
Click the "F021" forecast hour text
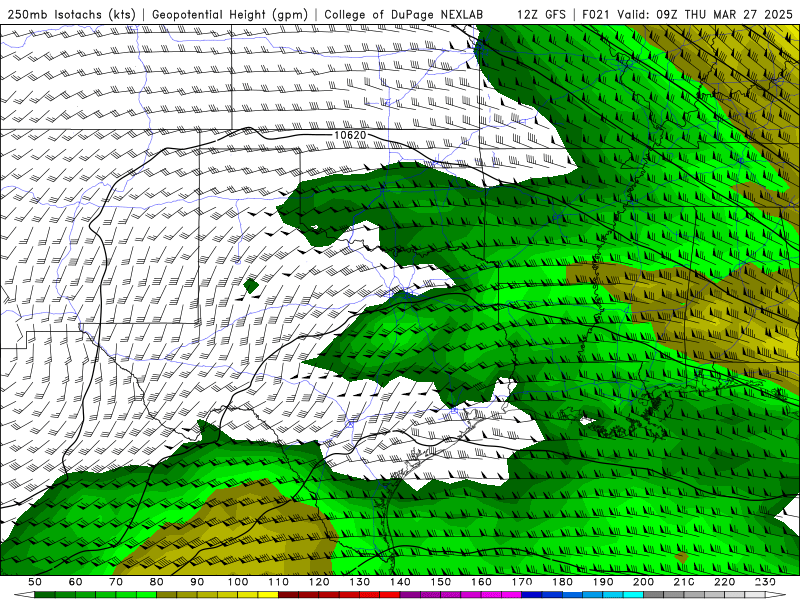pos(597,15)
